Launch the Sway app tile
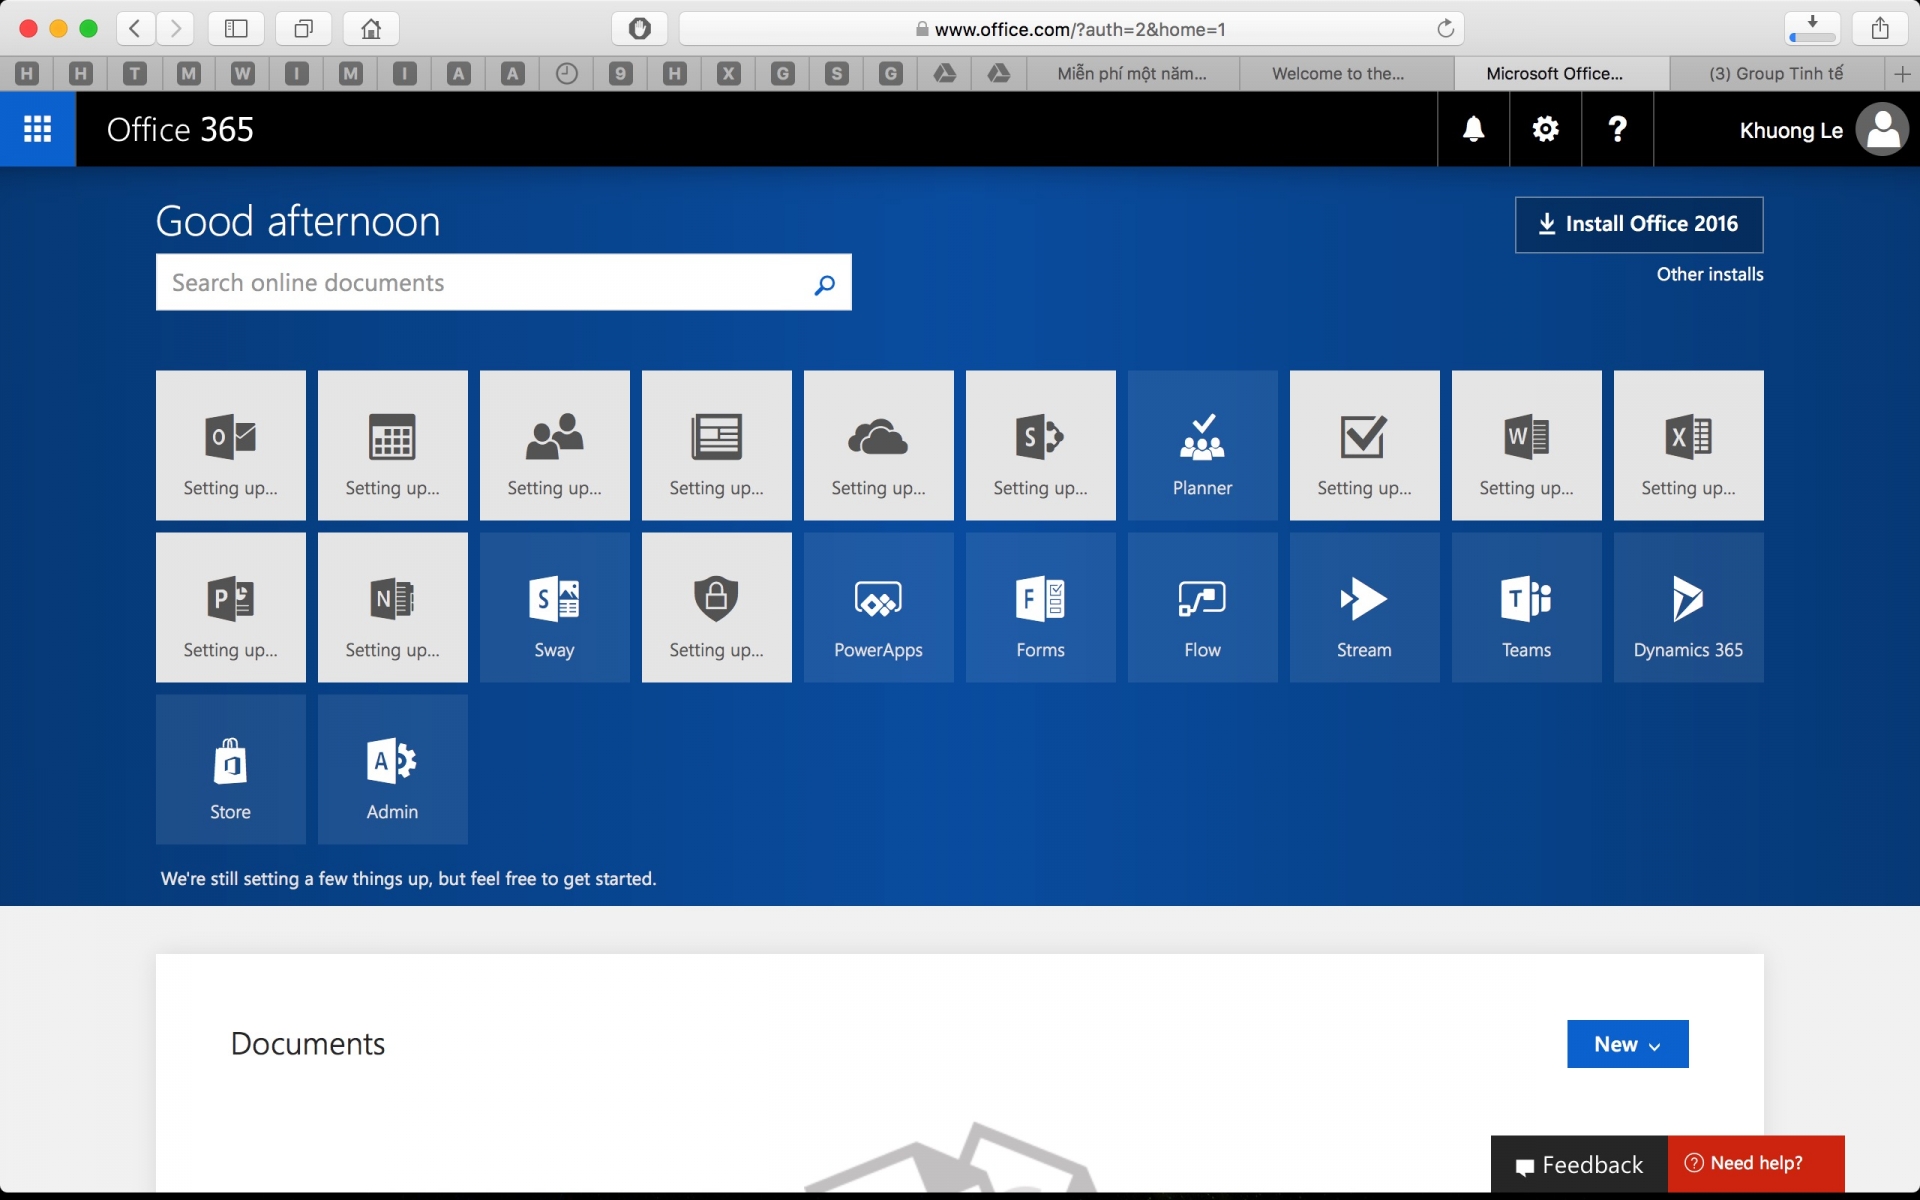Screen dimensions: 1920x1200 pos(555,607)
